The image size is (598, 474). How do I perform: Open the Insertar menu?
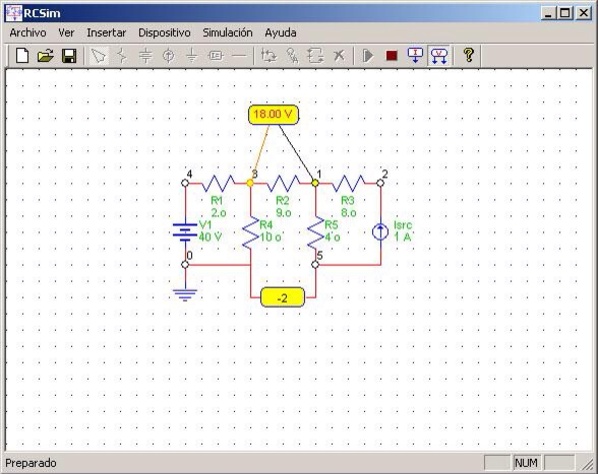(x=106, y=33)
